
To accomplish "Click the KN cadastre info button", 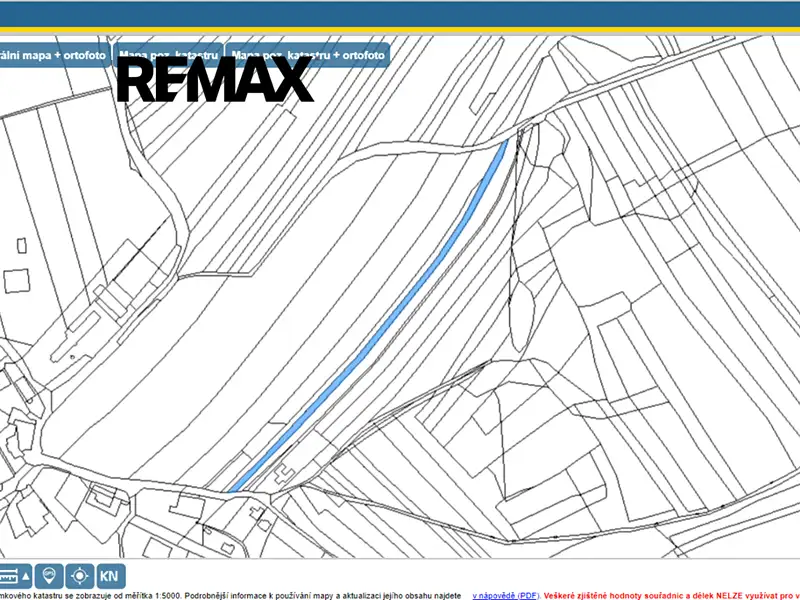I will point(110,576).
